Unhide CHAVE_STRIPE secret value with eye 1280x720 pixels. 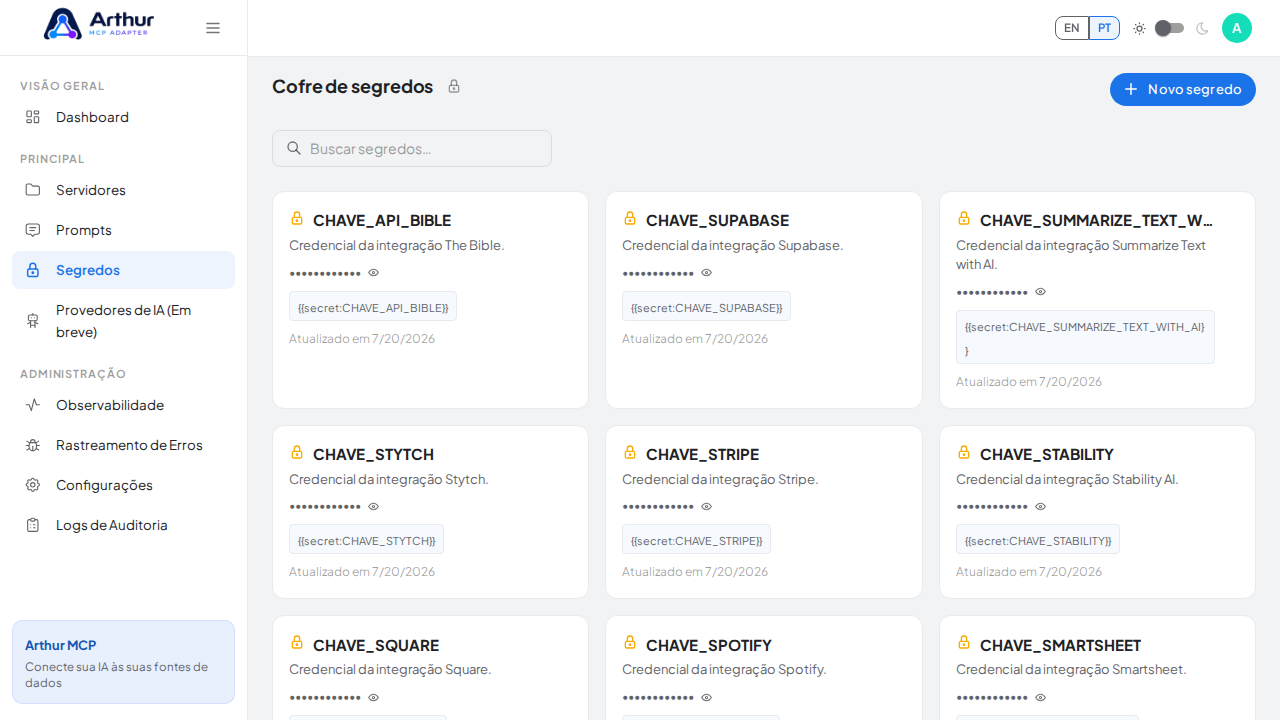click(707, 506)
